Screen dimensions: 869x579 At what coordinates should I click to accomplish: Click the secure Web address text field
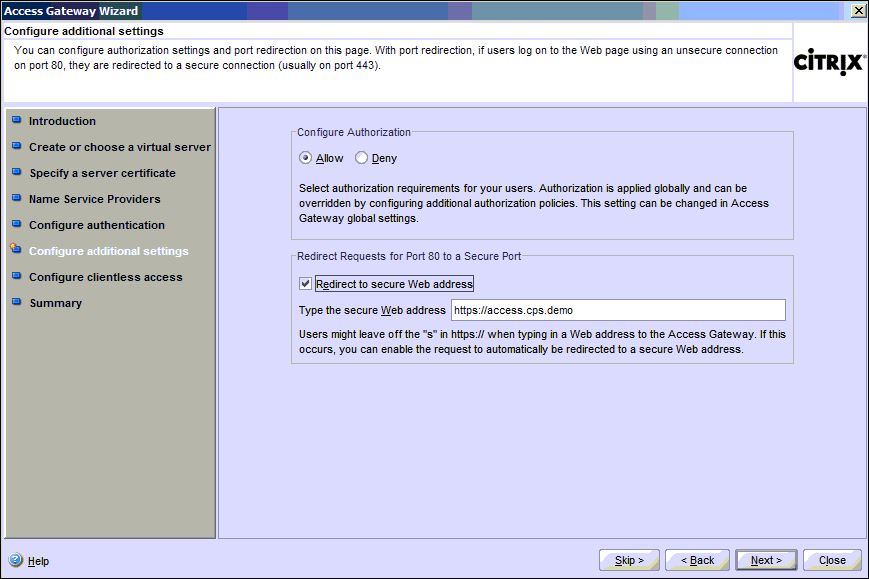(x=617, y=310)
